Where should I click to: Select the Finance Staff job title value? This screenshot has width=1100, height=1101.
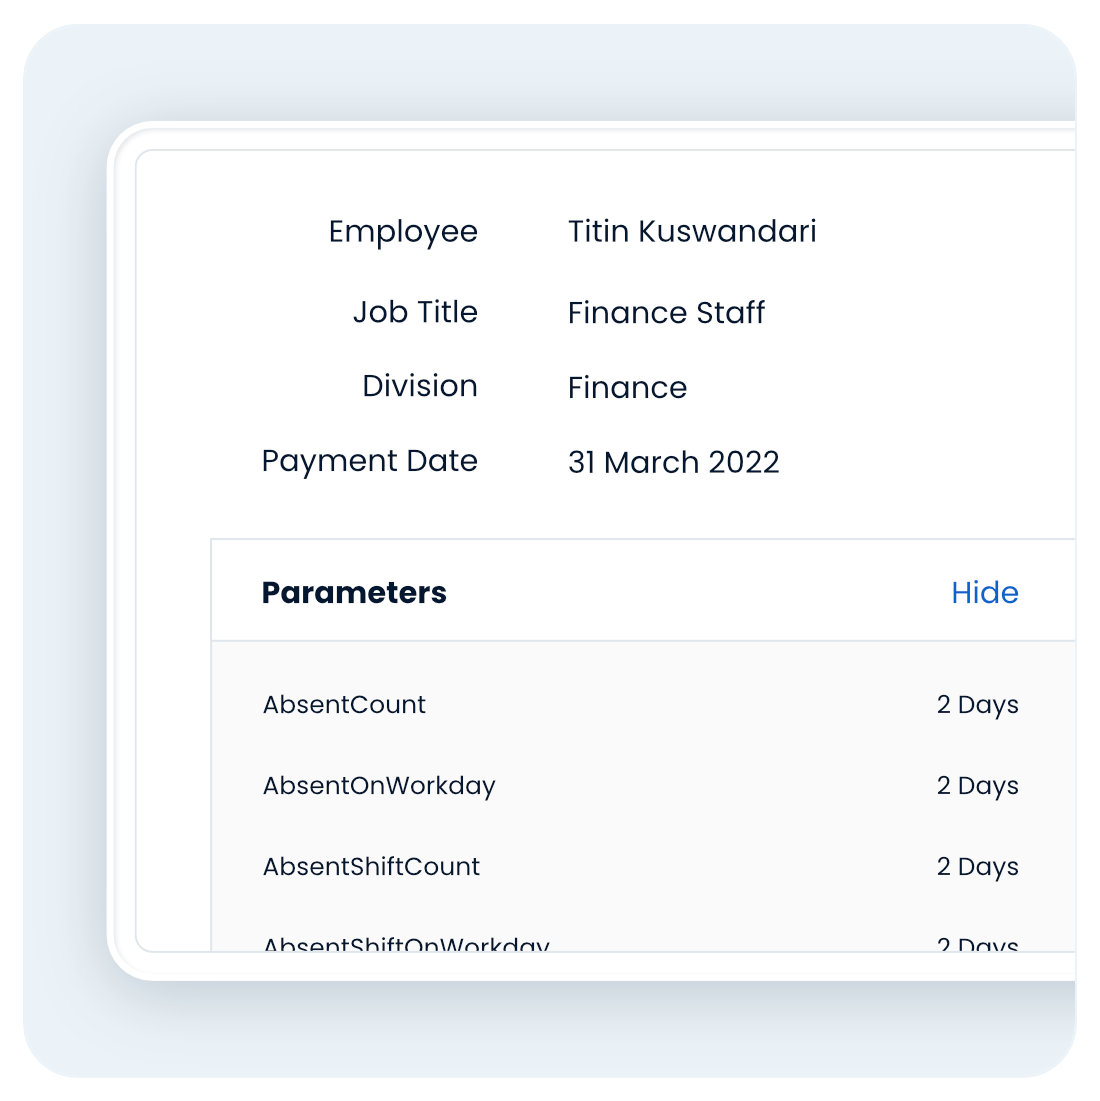pyautogui.click(x=666, y=313)
